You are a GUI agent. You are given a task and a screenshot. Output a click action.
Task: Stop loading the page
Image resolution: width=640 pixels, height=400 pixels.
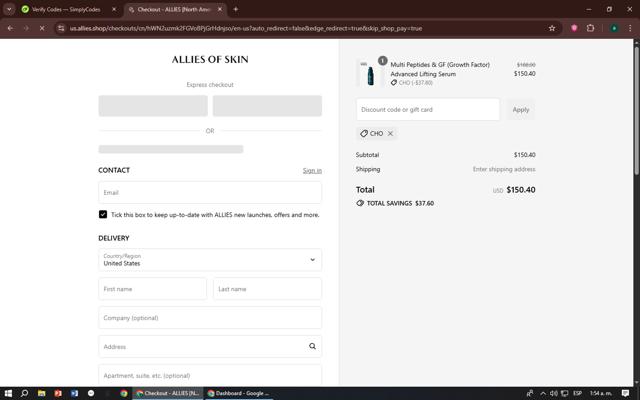[42, 28]
